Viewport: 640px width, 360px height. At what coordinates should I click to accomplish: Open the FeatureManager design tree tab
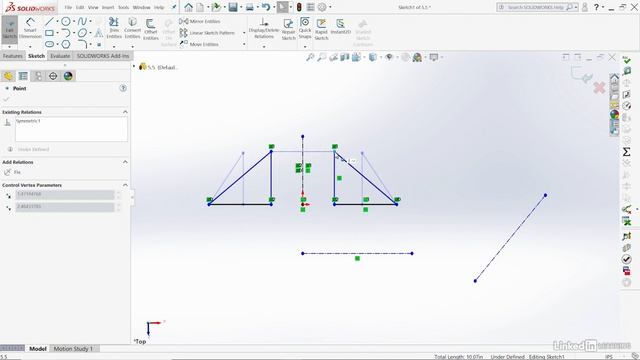coord(8,76)
